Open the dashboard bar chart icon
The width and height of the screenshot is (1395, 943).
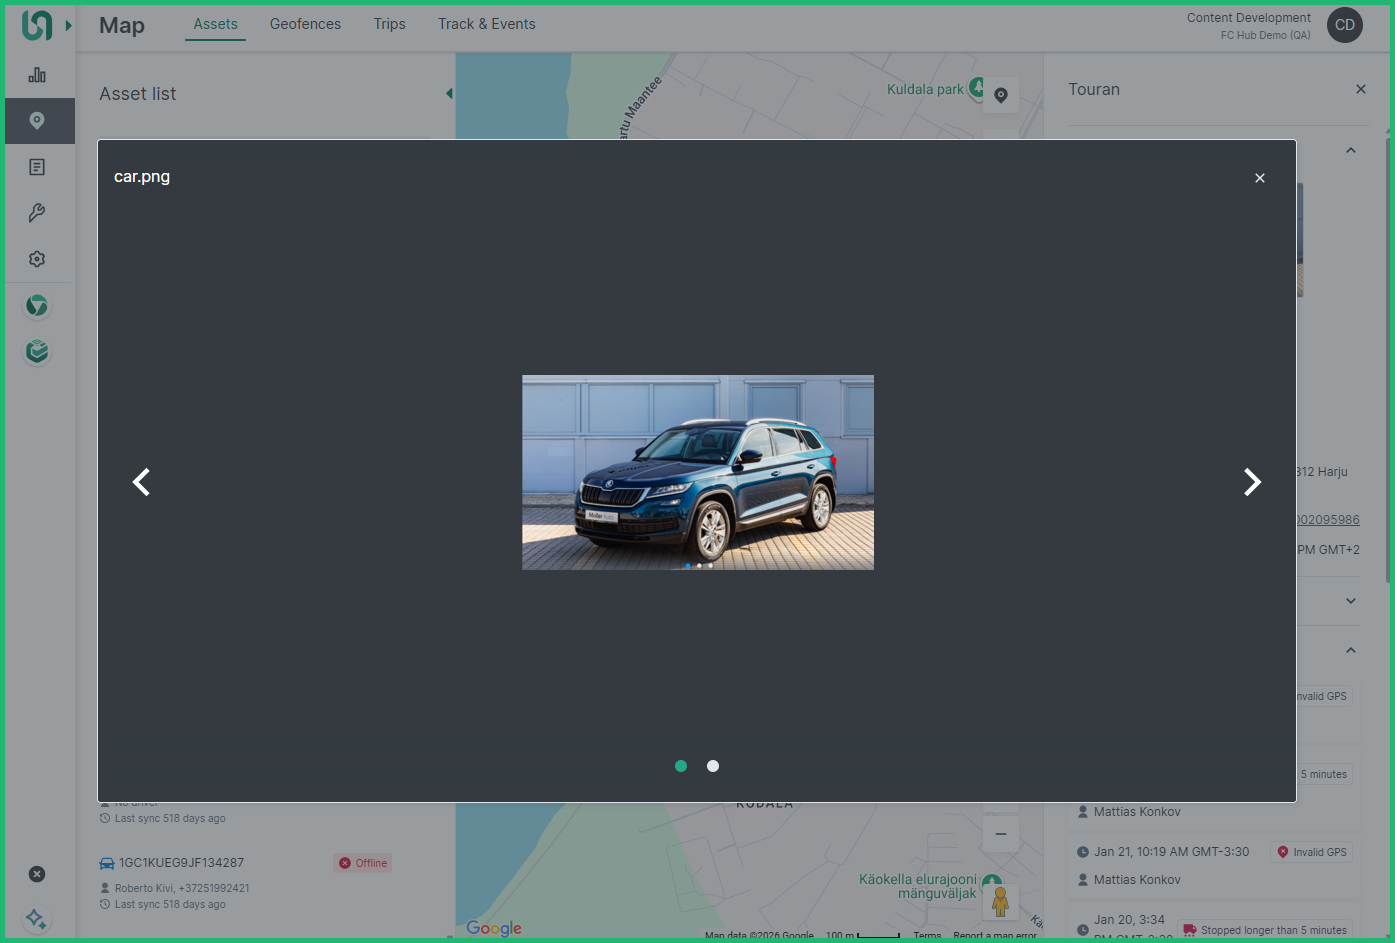coord(37,75)
